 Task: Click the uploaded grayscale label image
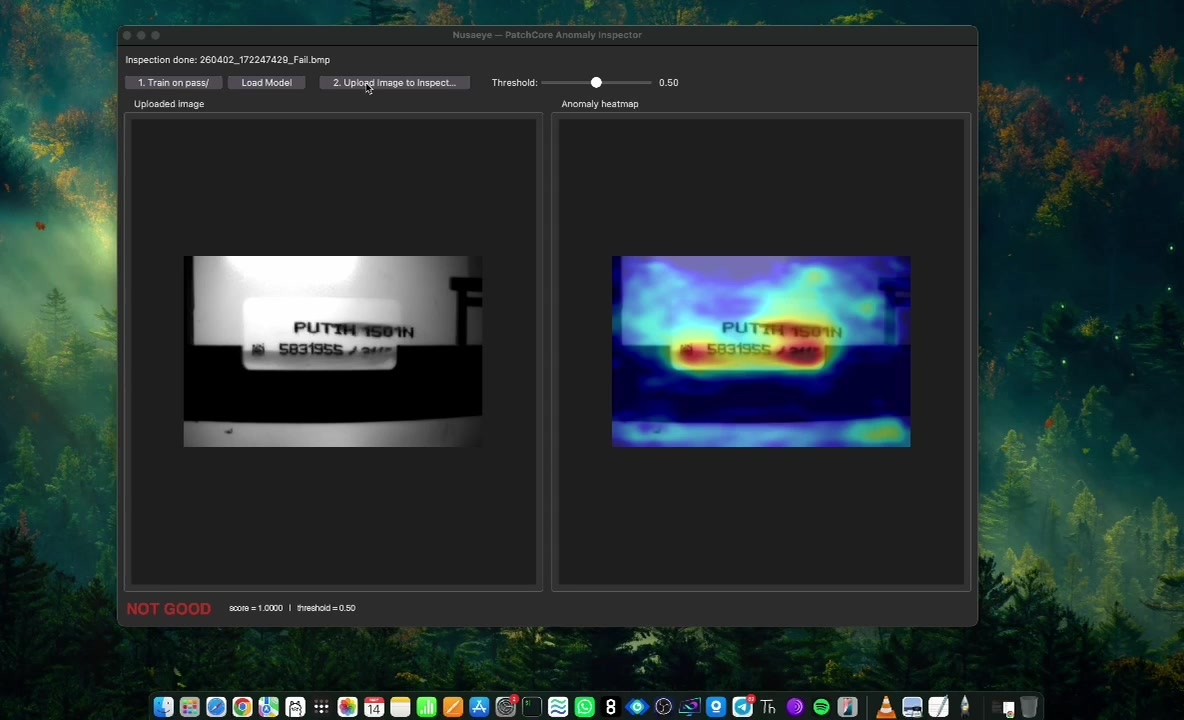(x=333, y=351)
